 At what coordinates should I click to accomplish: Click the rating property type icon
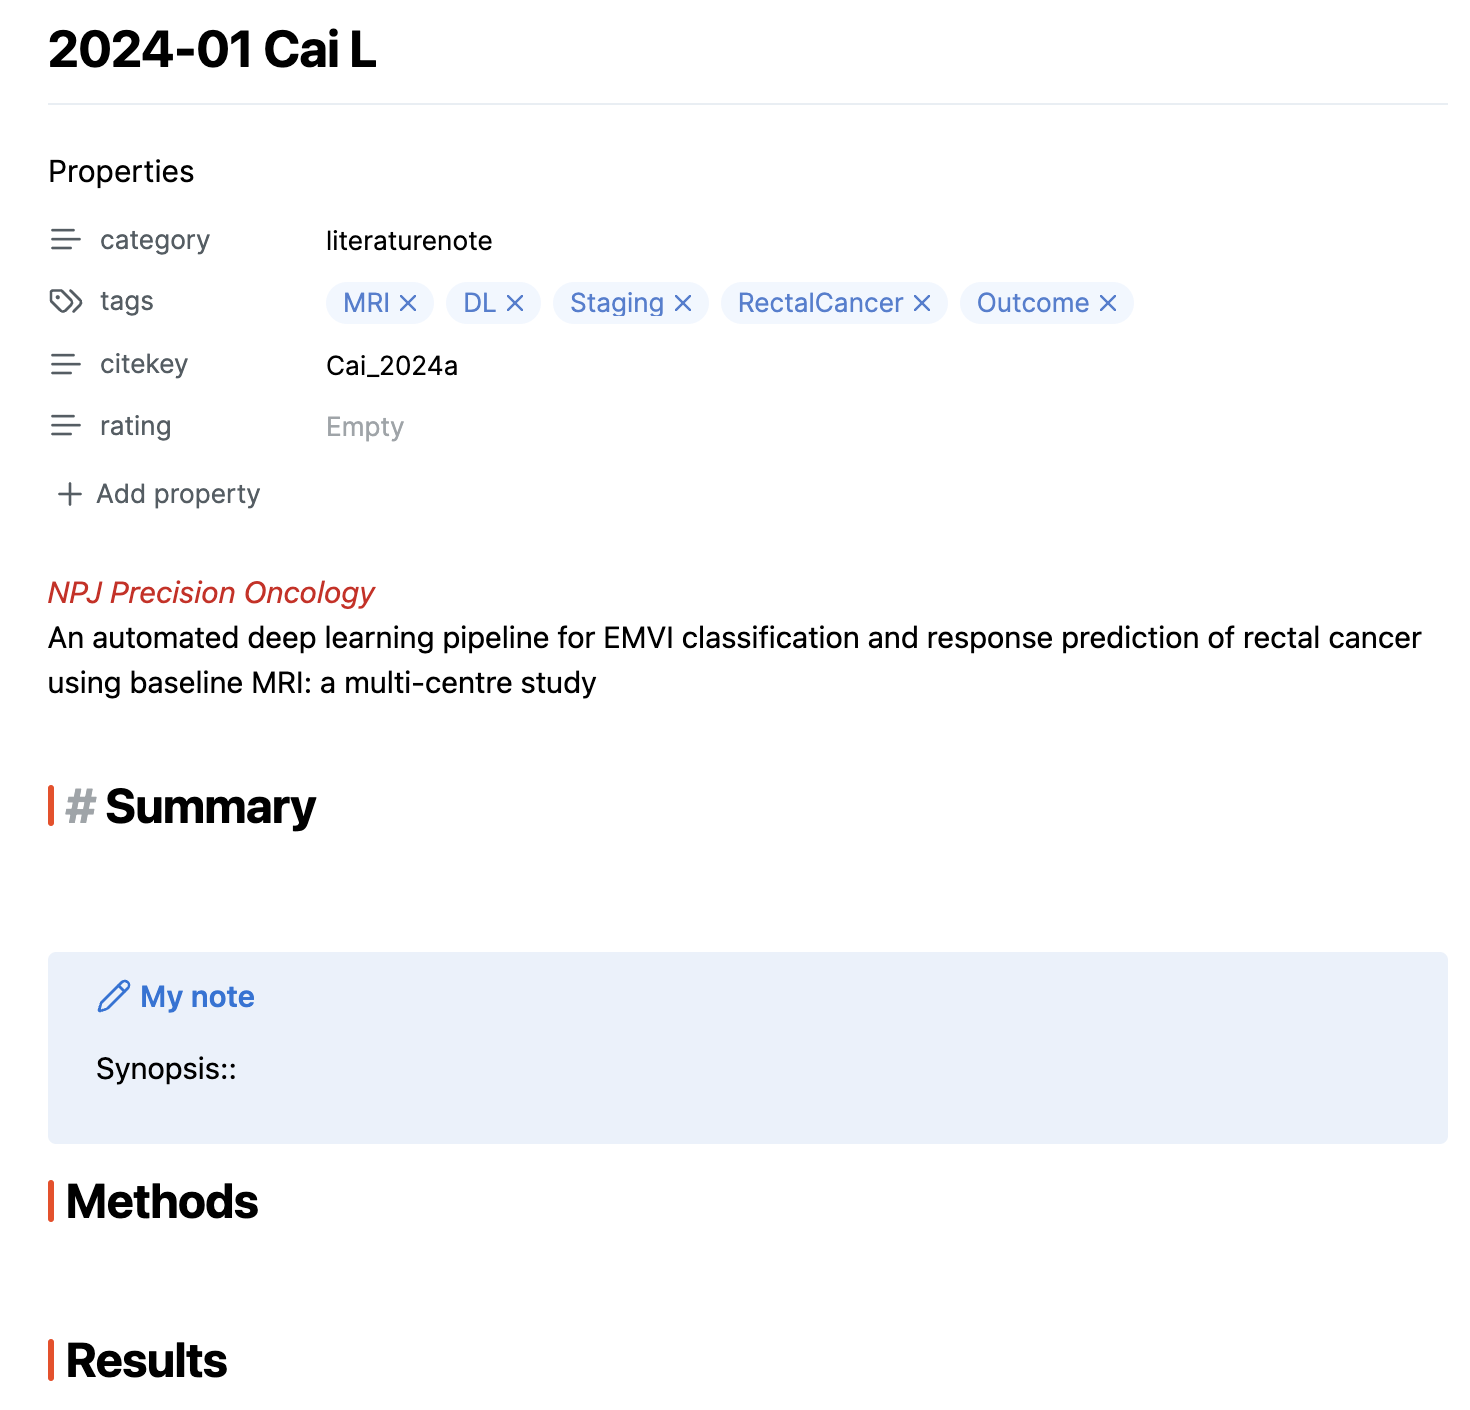point(66,426)
